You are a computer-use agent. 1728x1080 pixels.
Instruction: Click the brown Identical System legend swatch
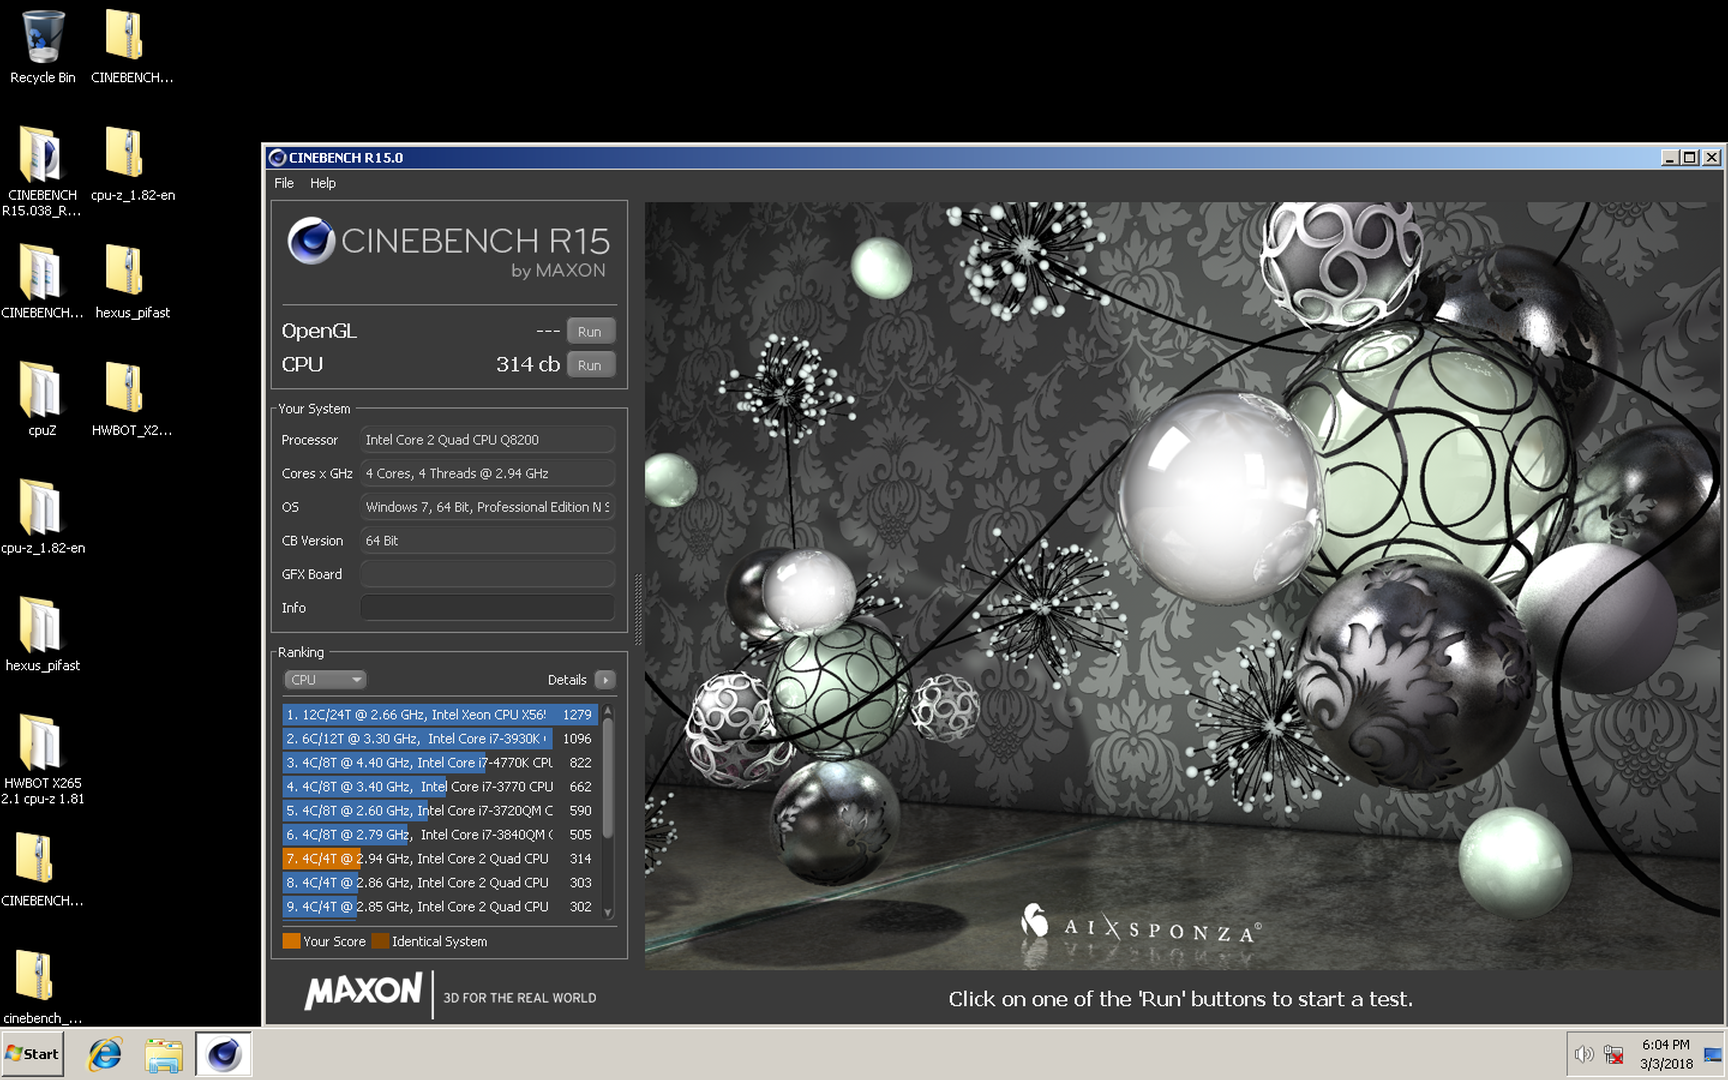(380, 941)
